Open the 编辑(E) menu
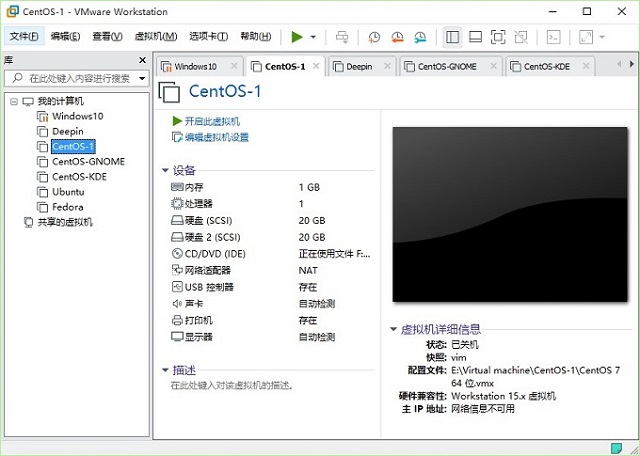640x456 pixels. click(x=65, y=36)
